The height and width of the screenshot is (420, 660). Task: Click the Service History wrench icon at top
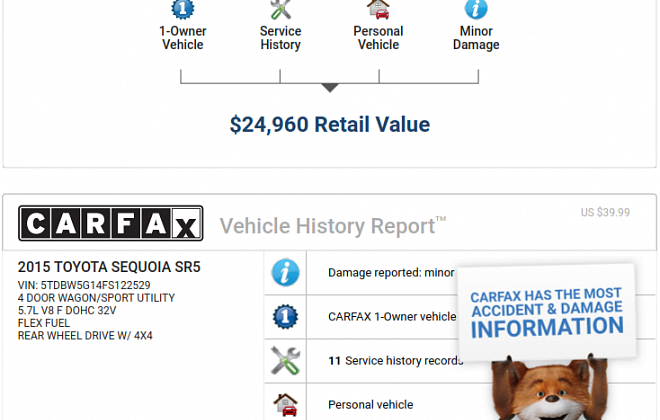point(280,9)
